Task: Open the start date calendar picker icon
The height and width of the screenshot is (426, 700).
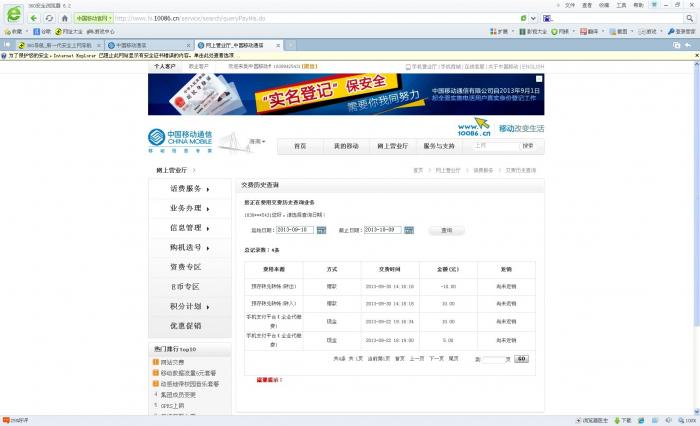Action: (x=321, y=230)
